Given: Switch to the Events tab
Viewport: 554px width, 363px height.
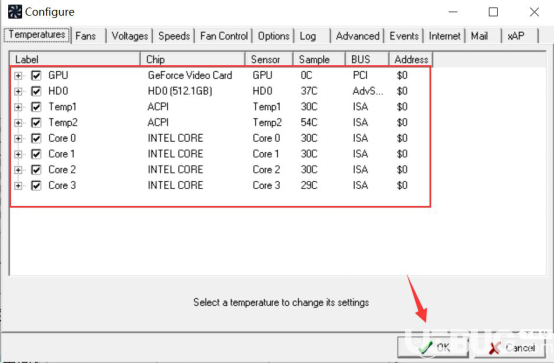Looking at the screenshot, I should (404, 36).
